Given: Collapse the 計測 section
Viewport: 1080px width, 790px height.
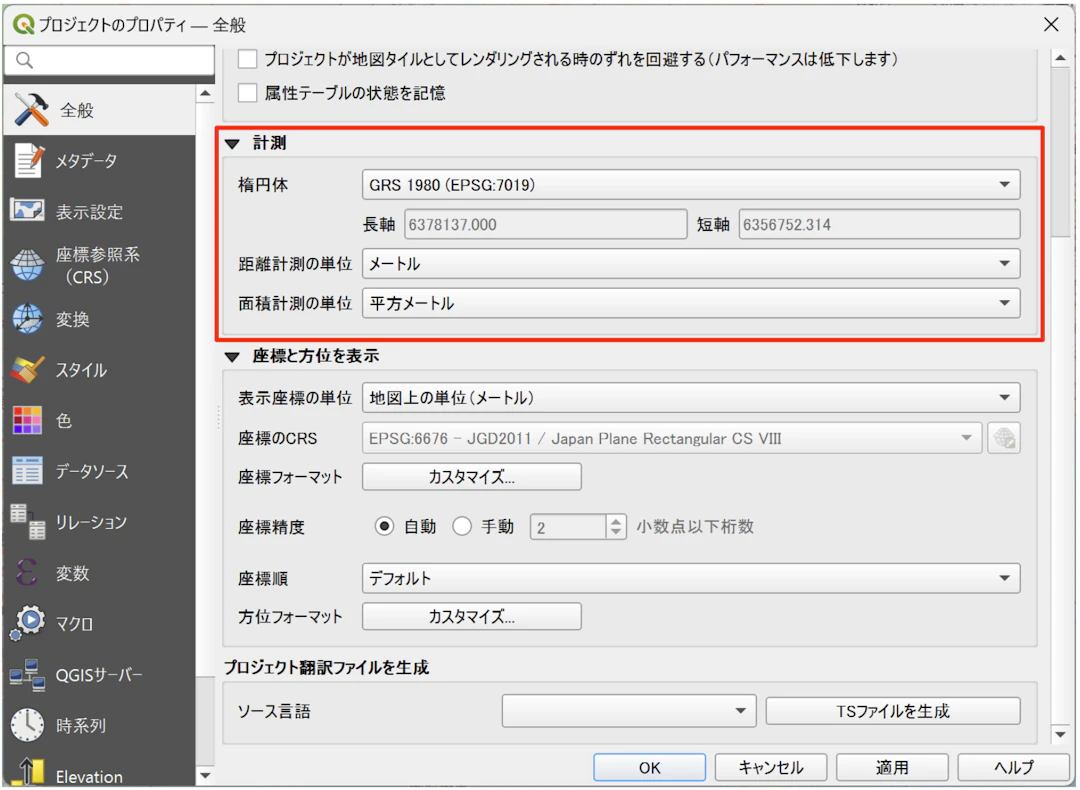Looking at the screenshot, I should click(232, 140).
